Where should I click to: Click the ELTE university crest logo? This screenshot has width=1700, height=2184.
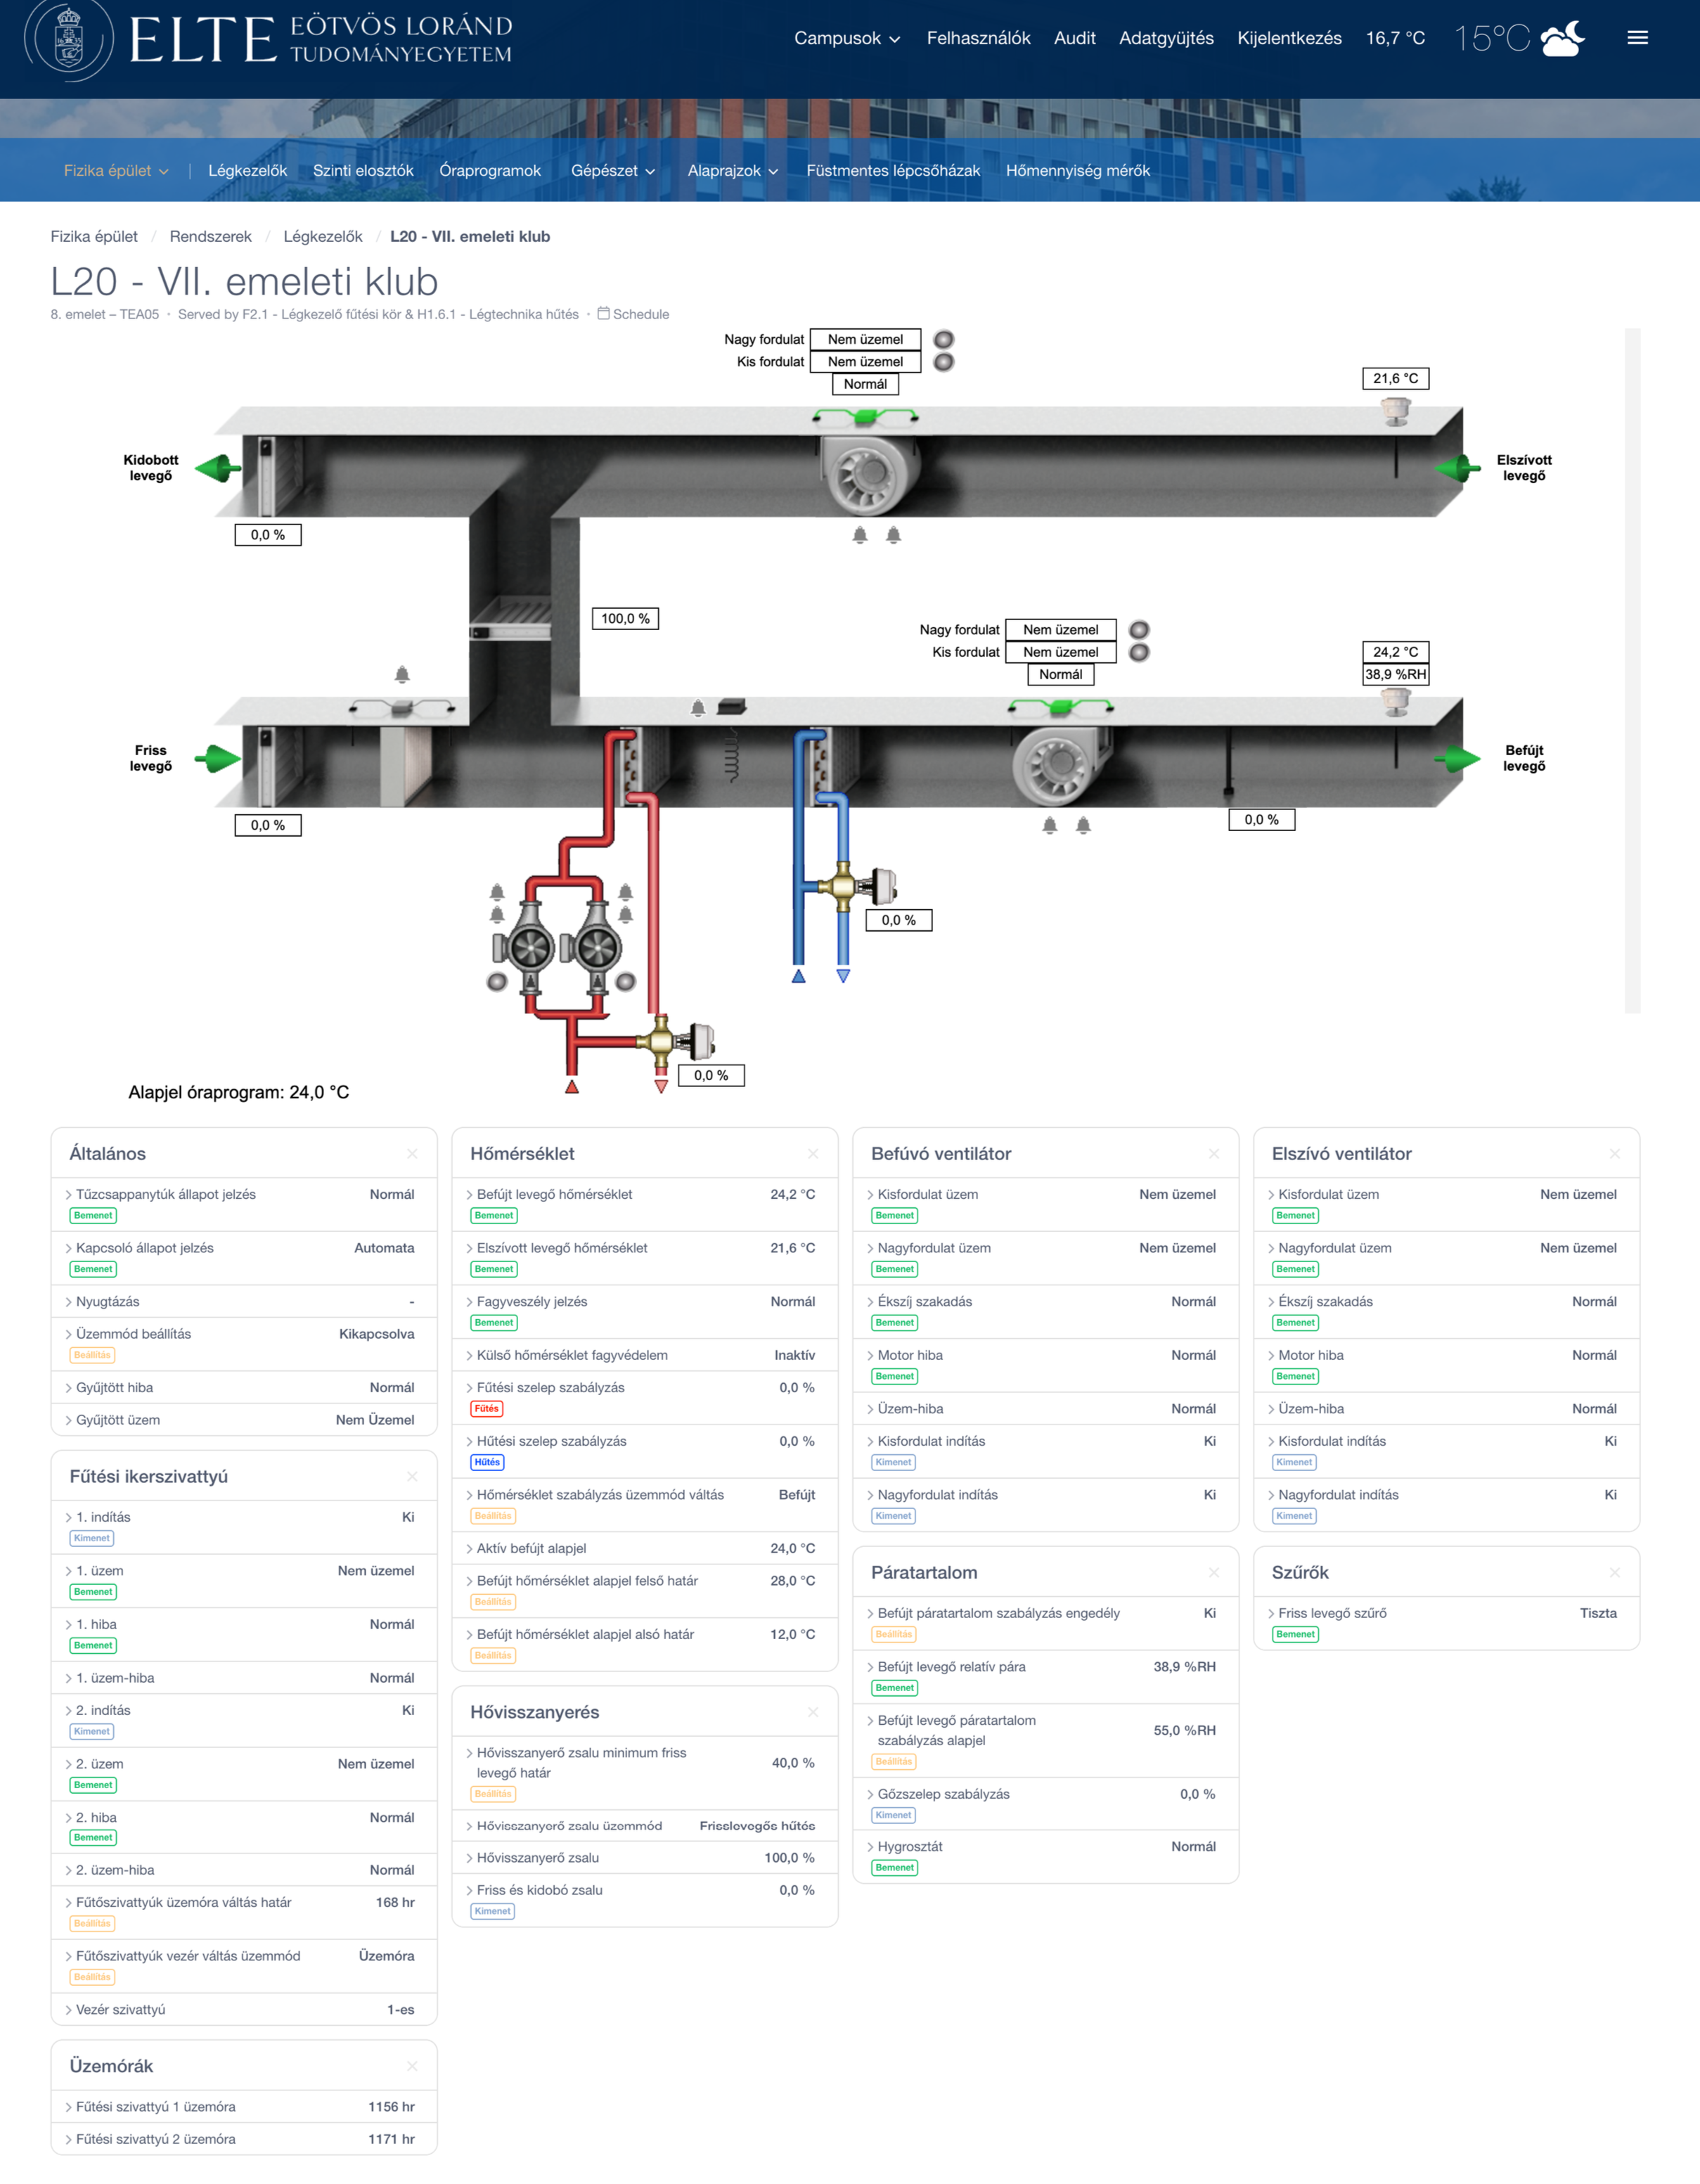(x=68, y=40)
